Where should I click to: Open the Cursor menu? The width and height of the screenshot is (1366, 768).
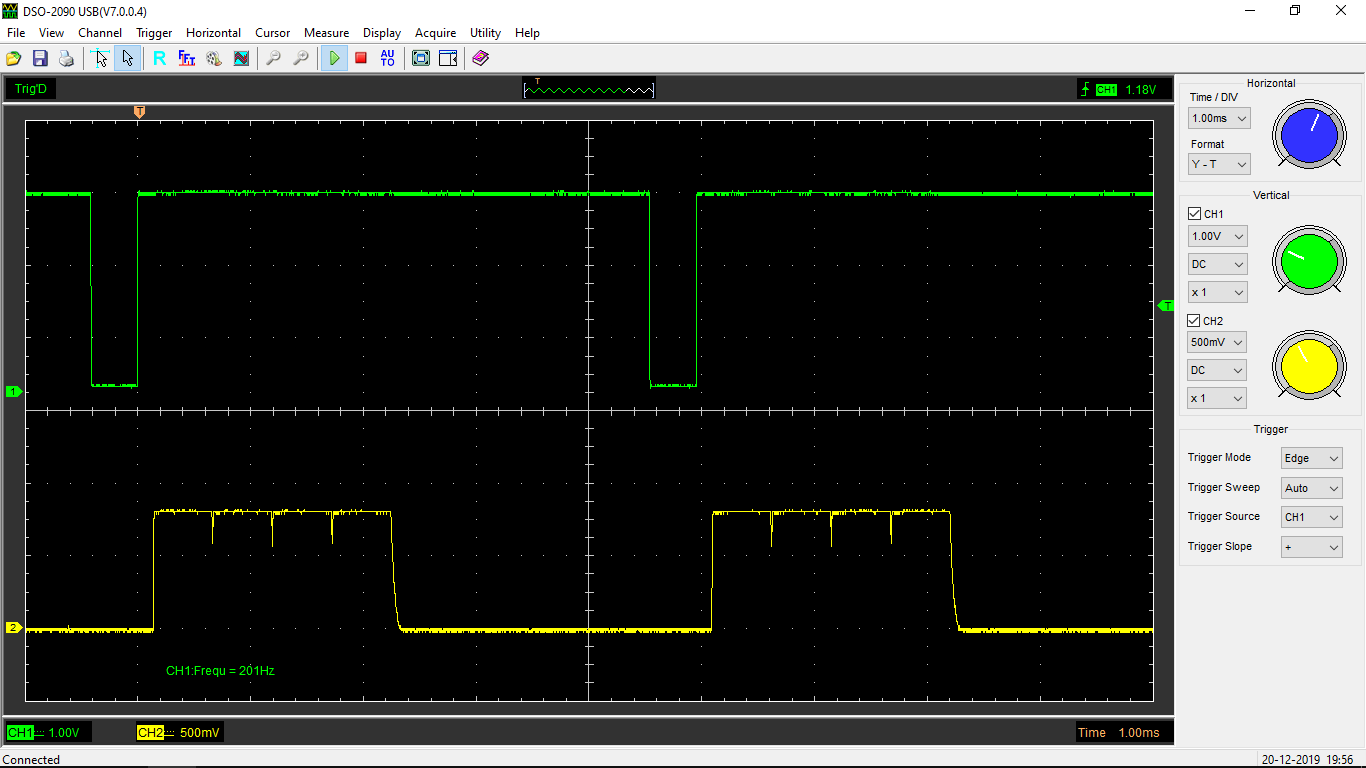(272, 33)
